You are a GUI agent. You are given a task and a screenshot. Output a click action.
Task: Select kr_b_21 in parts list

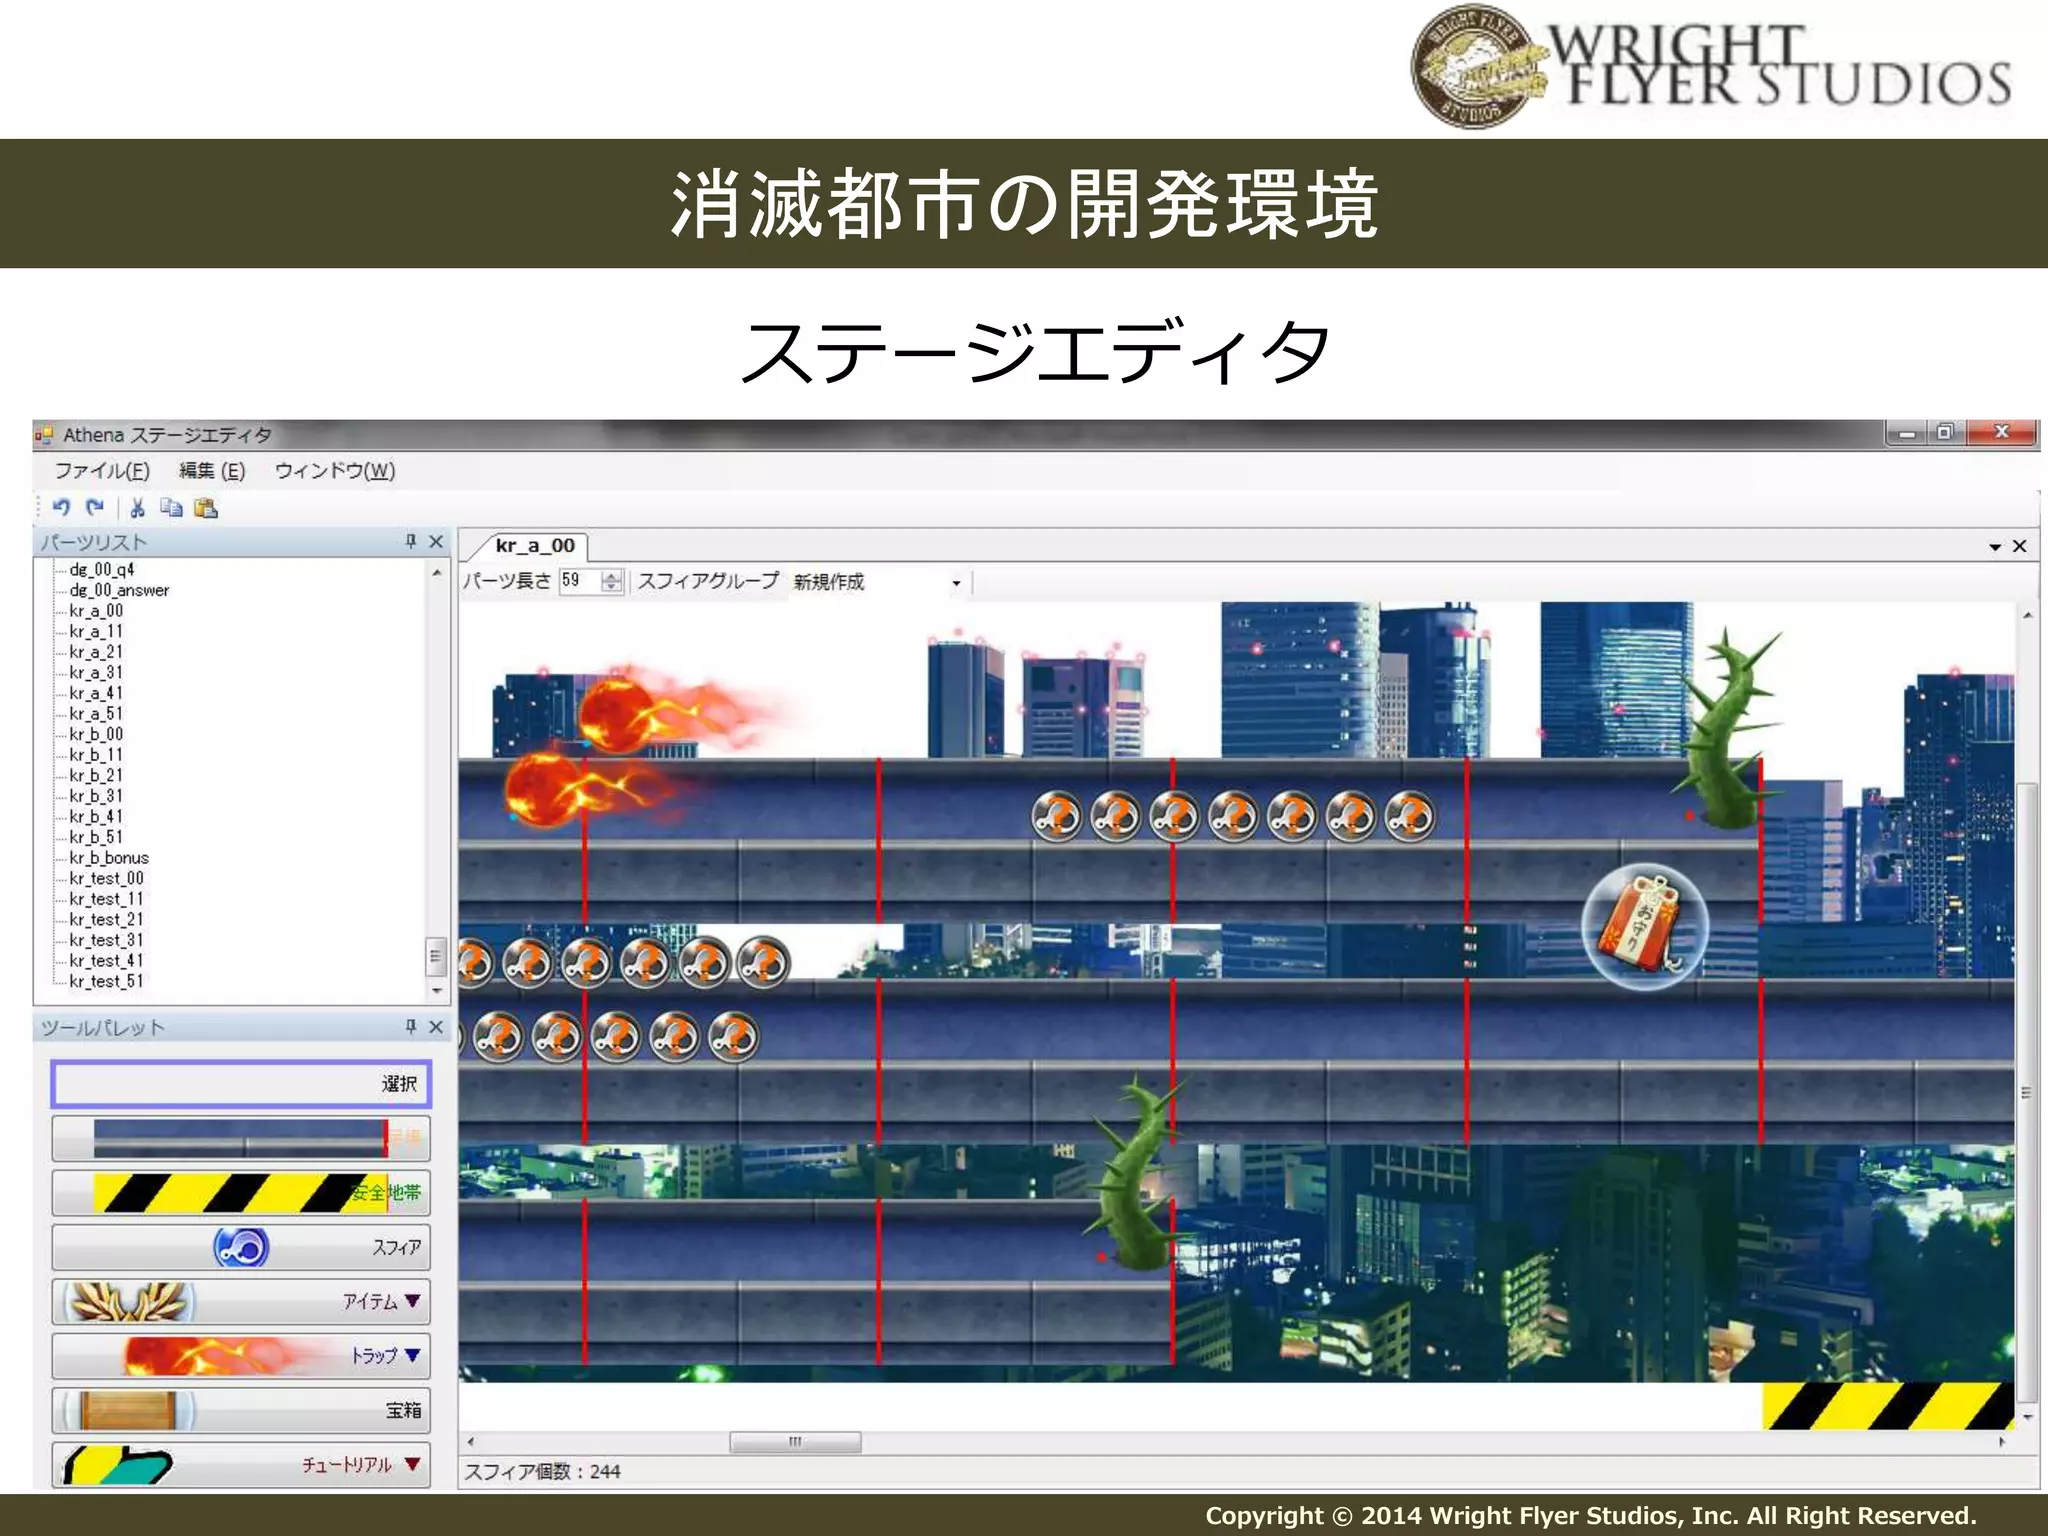coord(96,775)
